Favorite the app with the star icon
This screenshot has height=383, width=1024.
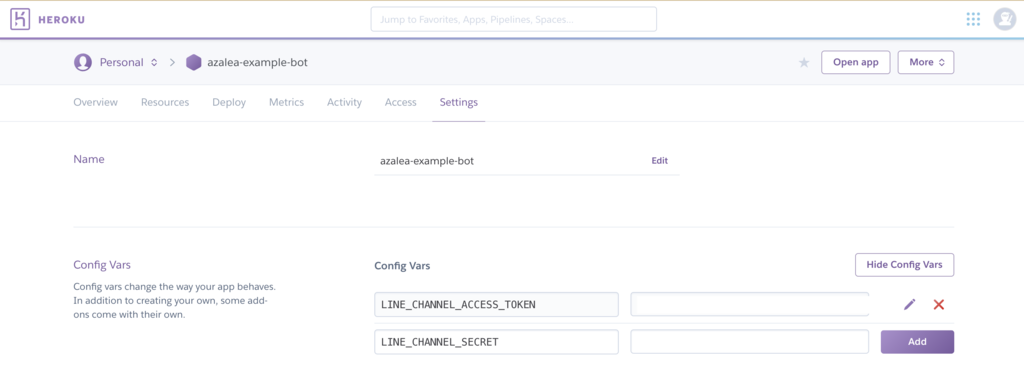pyautogui.click(x=804, y=63)
